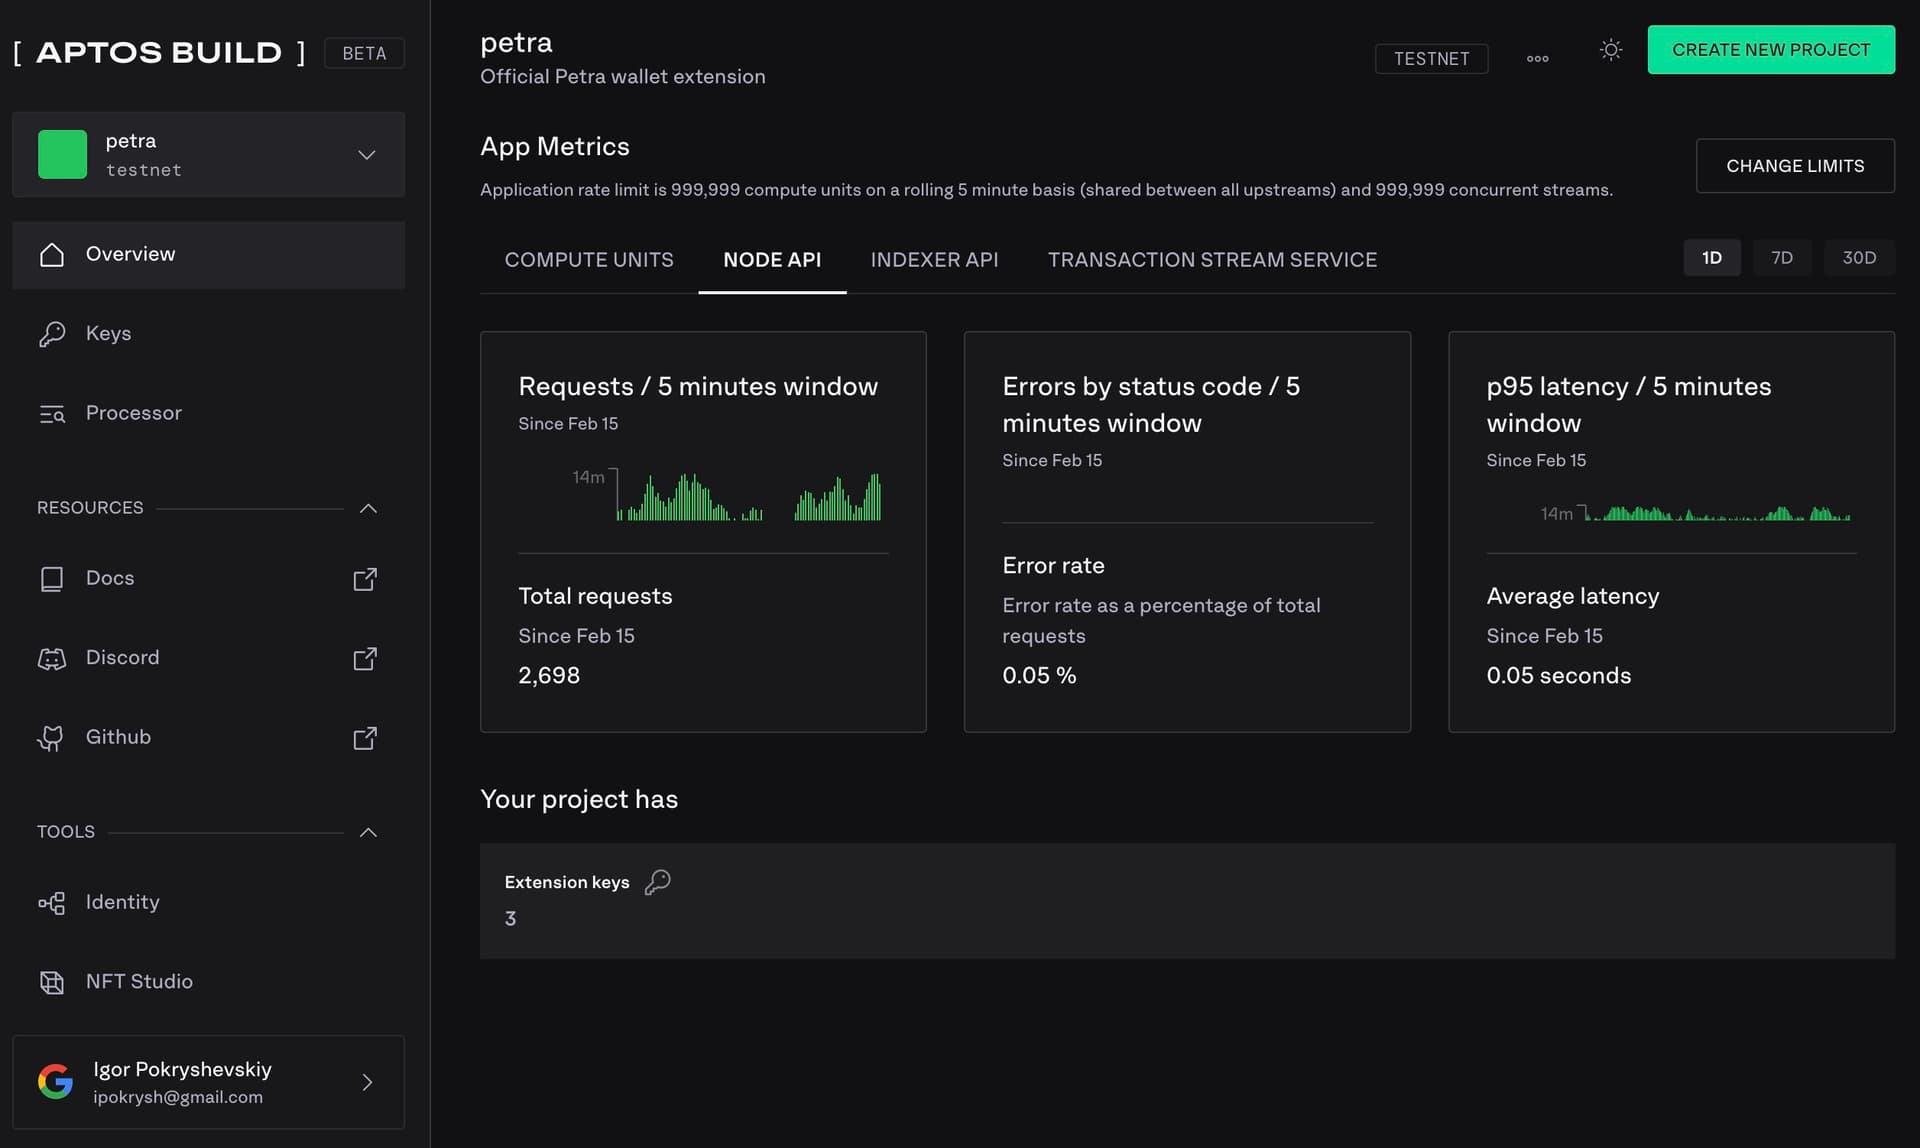Open Identity tool
The width and height of the screenshot is (1920, 1148).
pos(208,903)
